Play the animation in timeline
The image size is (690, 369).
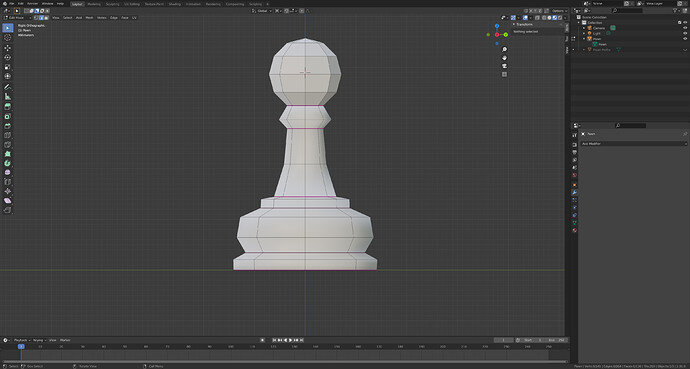tap(290, 340)
